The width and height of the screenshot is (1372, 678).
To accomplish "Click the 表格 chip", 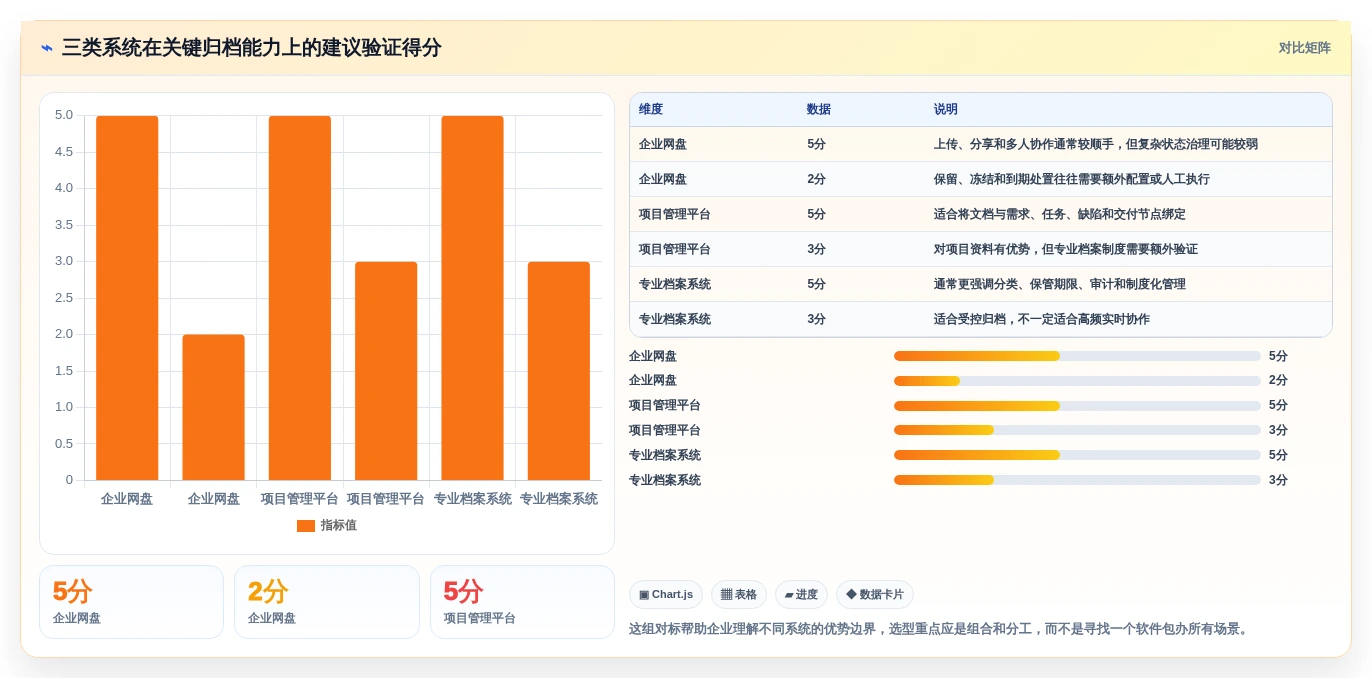I will click(x=739, y=594).
